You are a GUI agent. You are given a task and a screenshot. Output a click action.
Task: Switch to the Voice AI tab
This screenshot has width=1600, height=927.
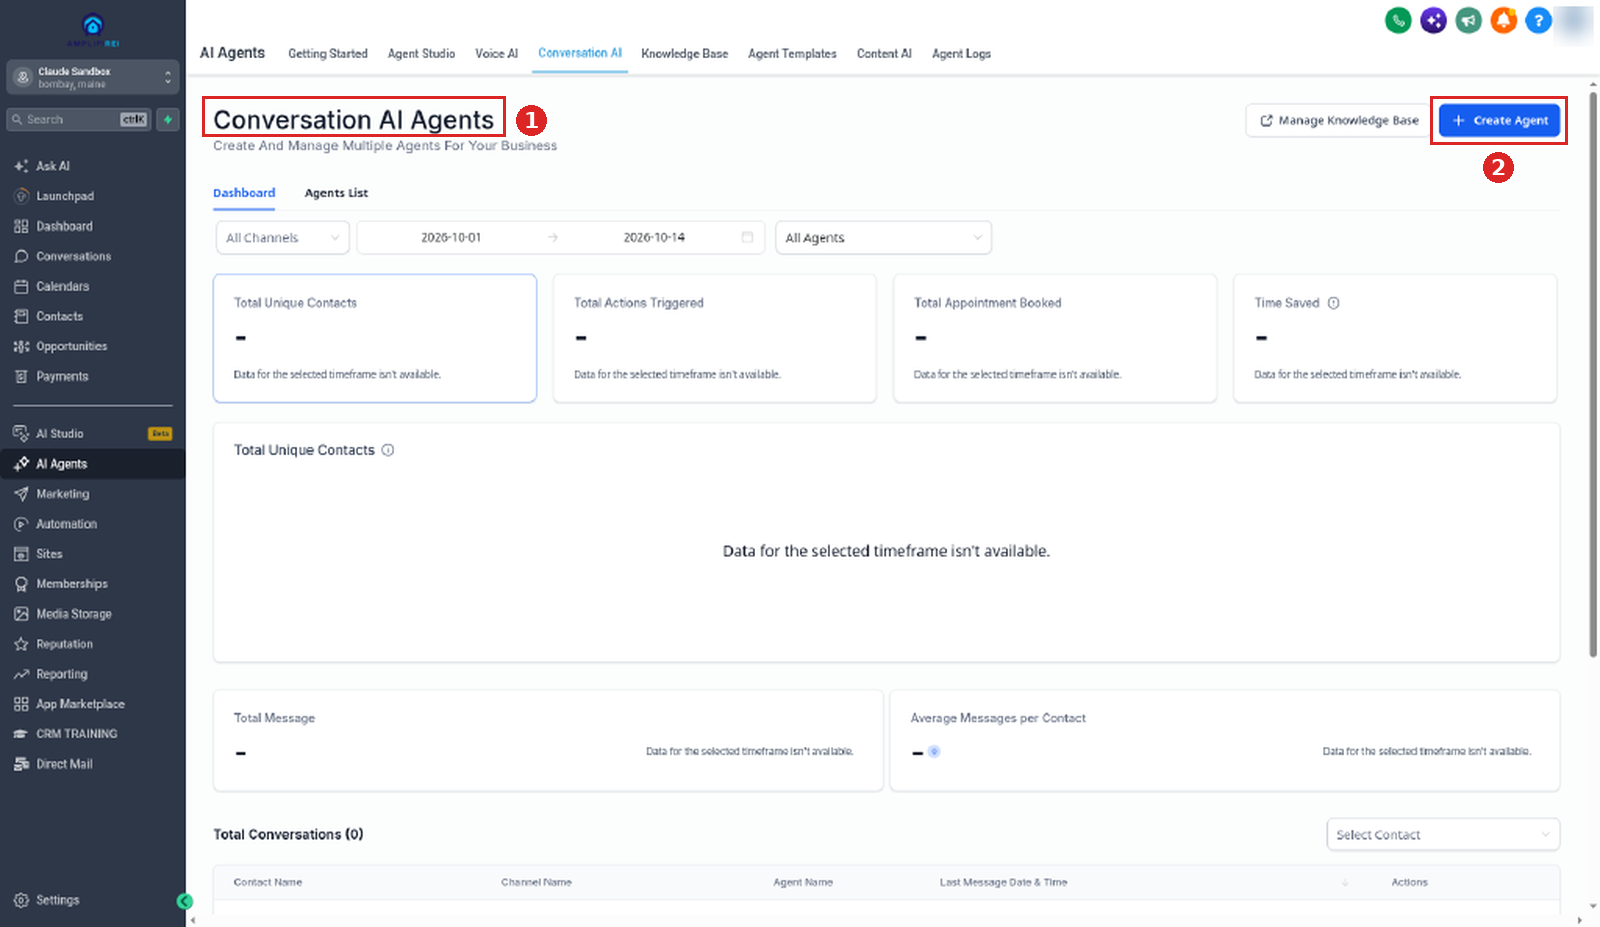coord(496,54)
